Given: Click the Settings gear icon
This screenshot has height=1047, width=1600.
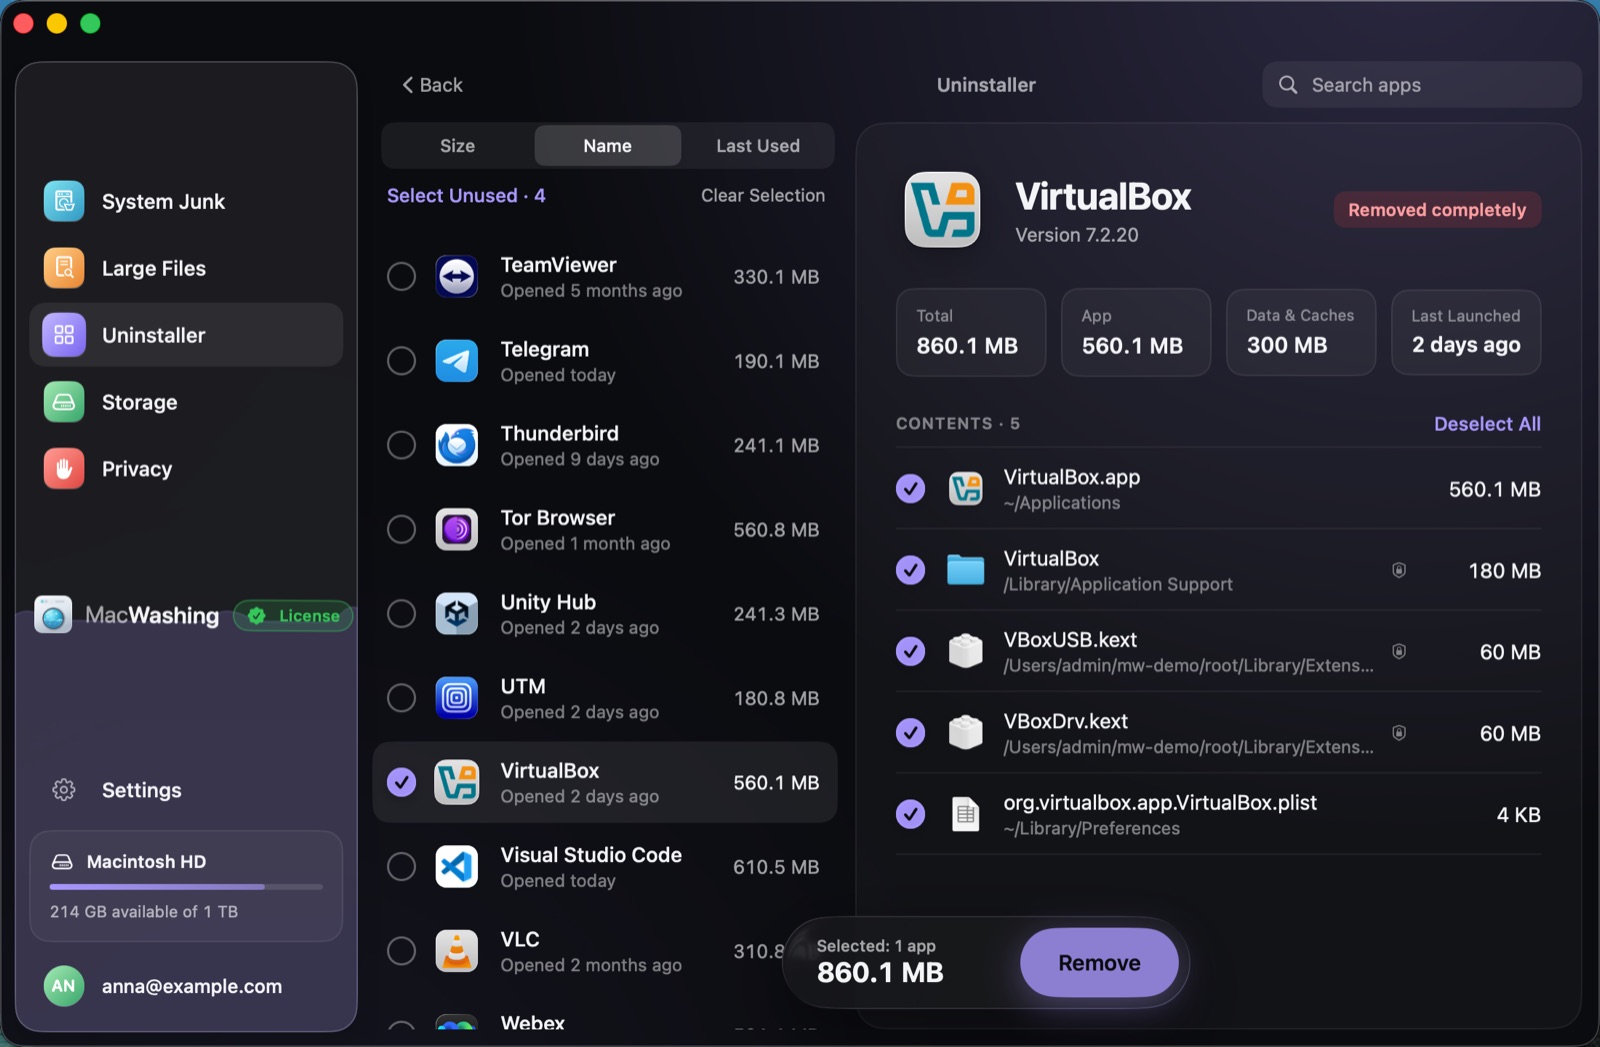Looking at the screenshot, I should tap(64, 790).
